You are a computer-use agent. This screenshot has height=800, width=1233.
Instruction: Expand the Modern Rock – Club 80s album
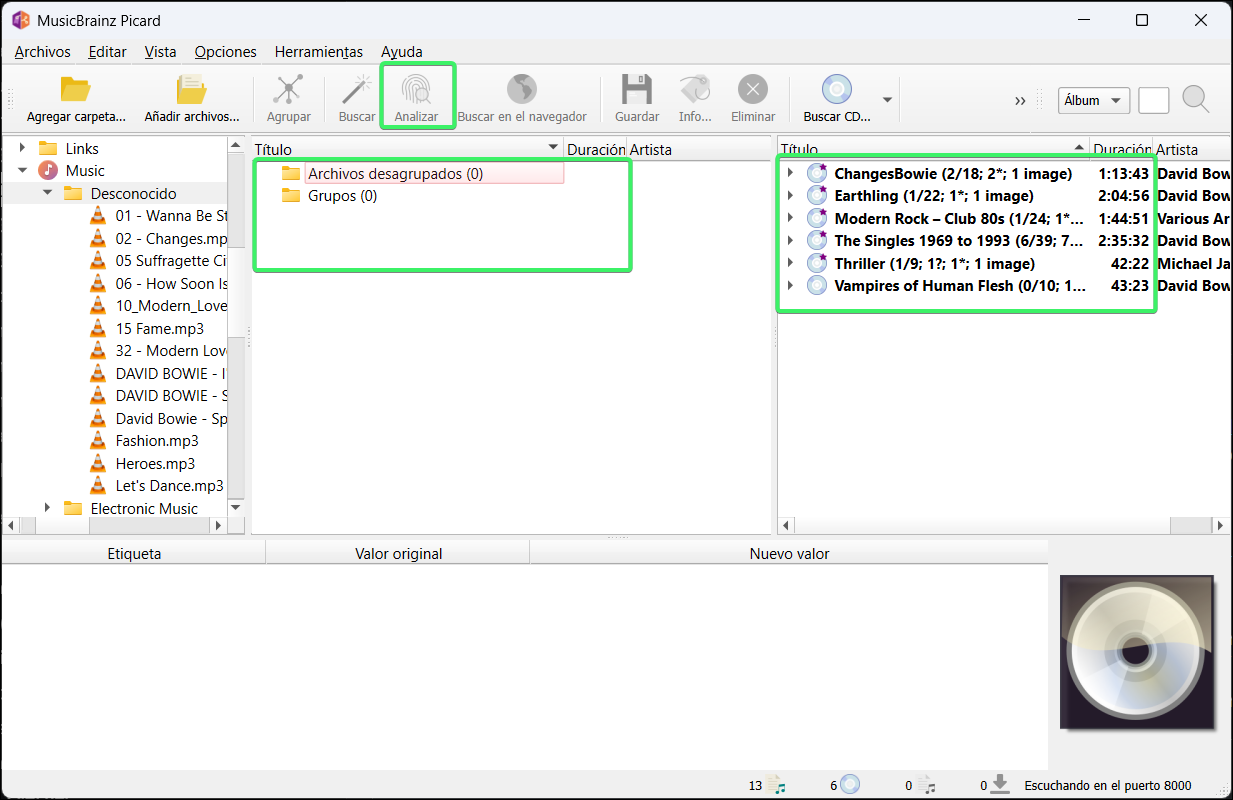(790, 218)
